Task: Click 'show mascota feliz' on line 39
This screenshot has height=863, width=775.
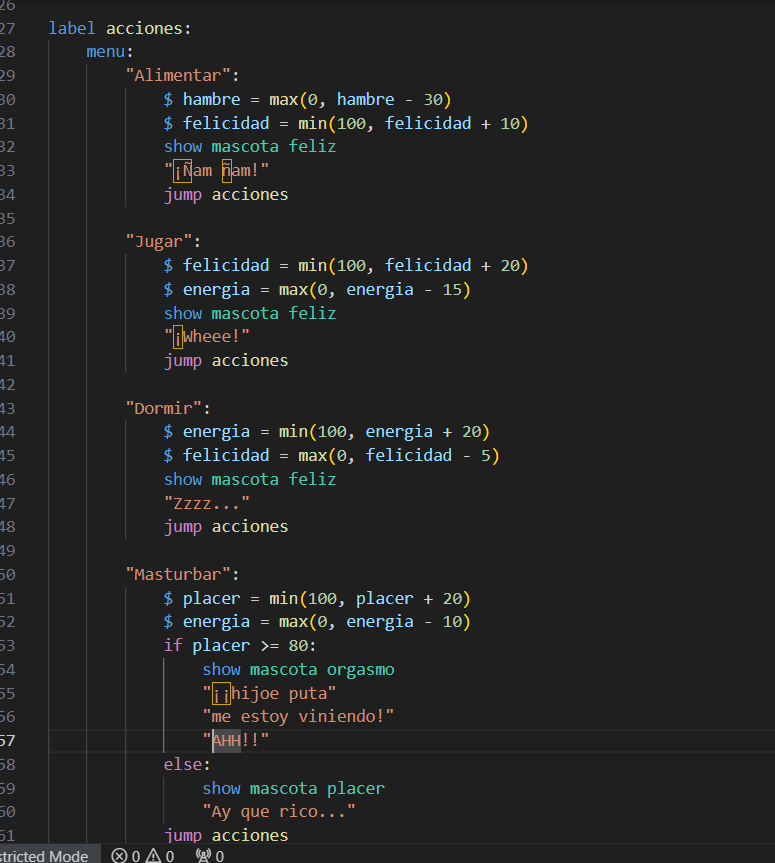Action: tap(250, 313)
